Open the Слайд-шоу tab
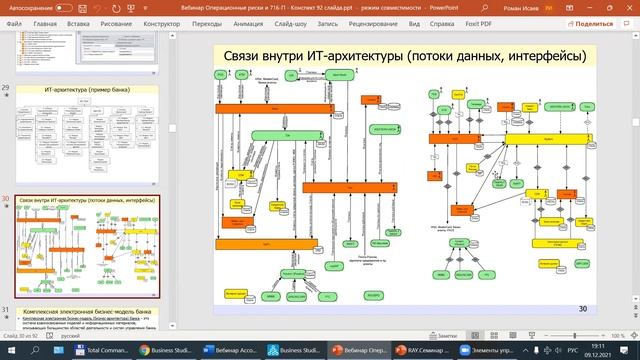 pos(290,24)
